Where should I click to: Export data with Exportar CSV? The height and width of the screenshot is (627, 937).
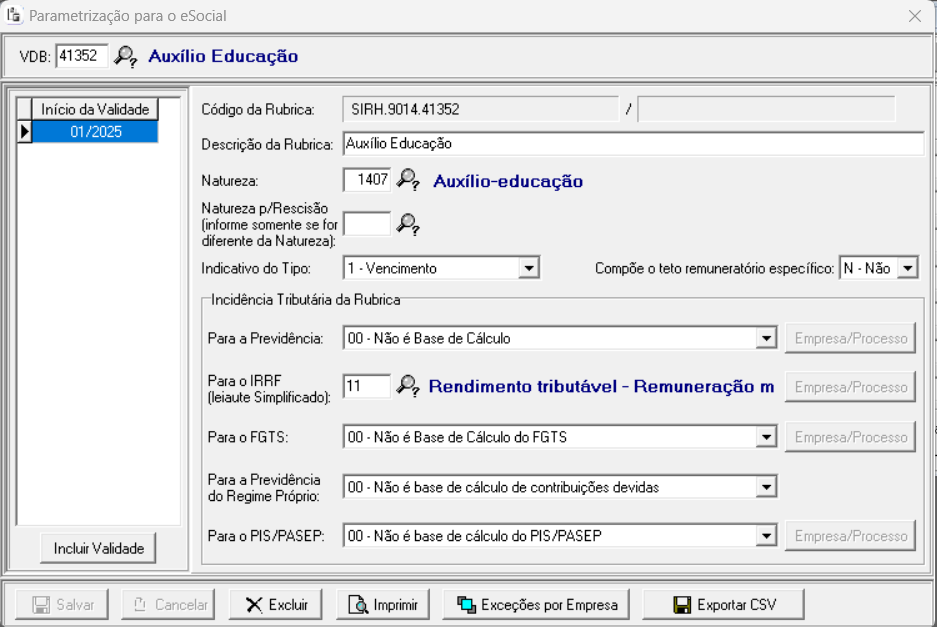pyautogui.click(x=723, y=604)
